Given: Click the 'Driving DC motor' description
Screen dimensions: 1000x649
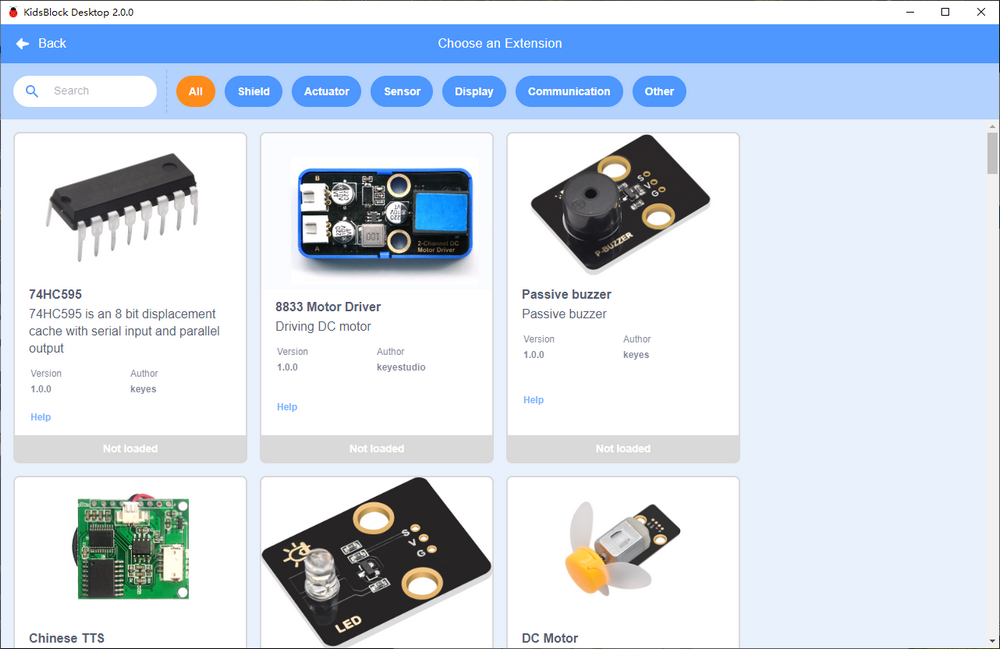Looking at the screenshot, I should 323,326.
